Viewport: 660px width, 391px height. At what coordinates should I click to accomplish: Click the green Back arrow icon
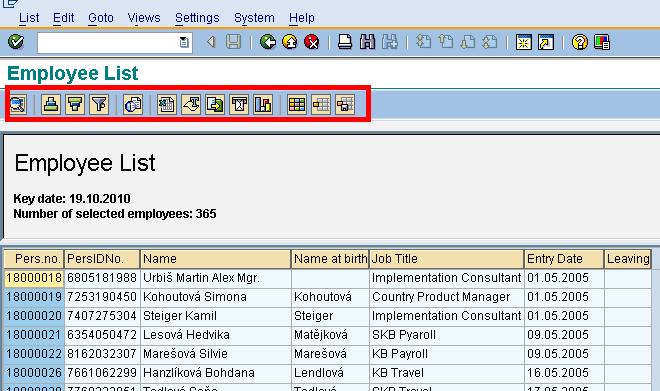pos(268,42)
